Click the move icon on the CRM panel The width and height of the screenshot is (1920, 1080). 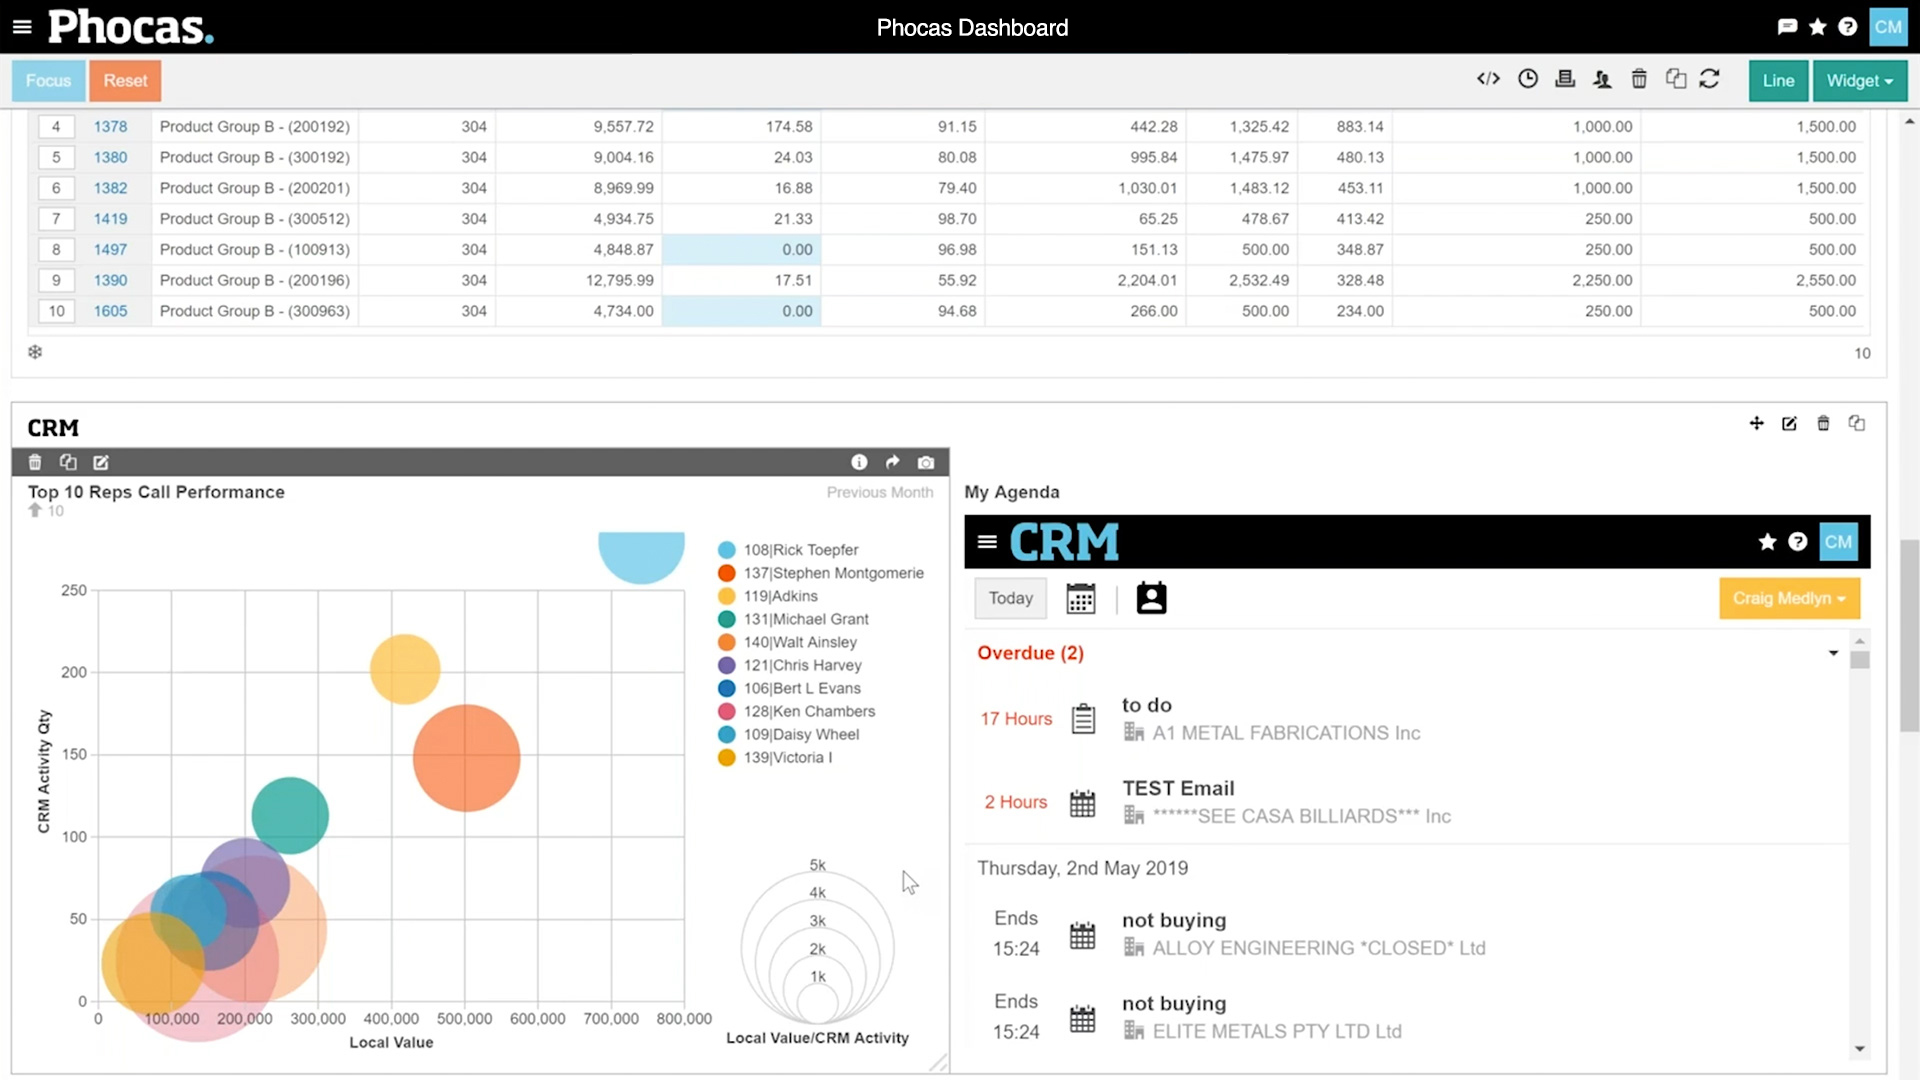(1756, 424)
